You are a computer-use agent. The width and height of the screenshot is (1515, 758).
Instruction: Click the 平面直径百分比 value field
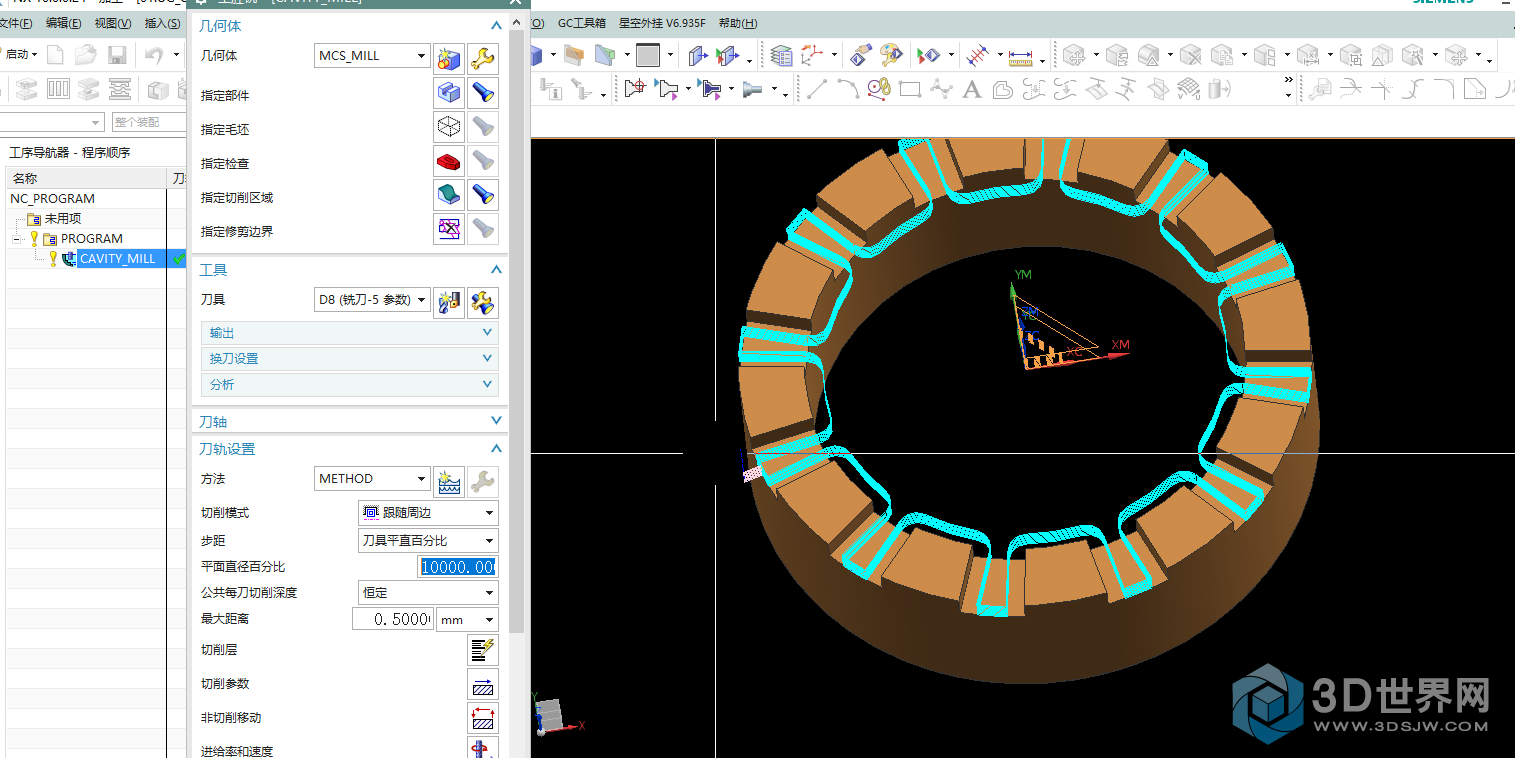[x=457, y=567]
